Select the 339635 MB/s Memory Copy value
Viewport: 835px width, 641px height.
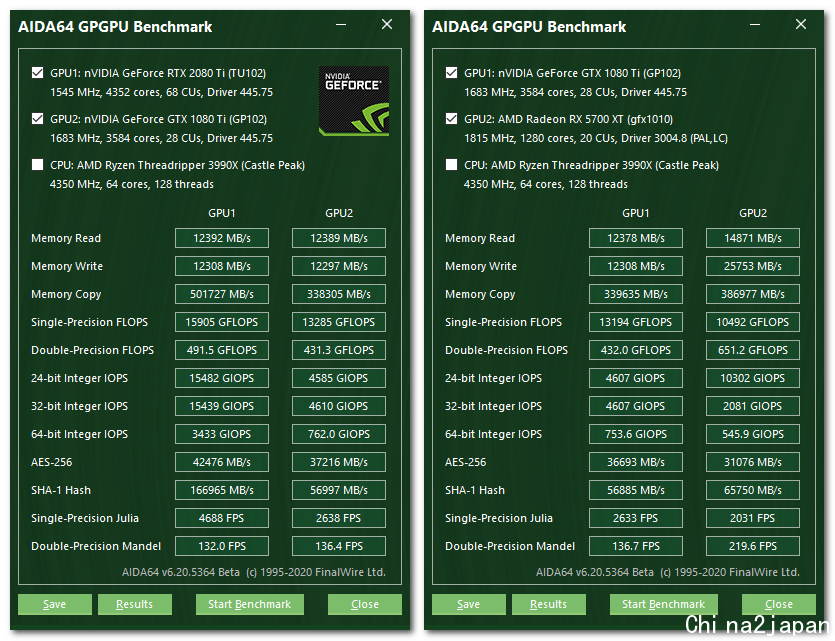[x=635, y=294]
